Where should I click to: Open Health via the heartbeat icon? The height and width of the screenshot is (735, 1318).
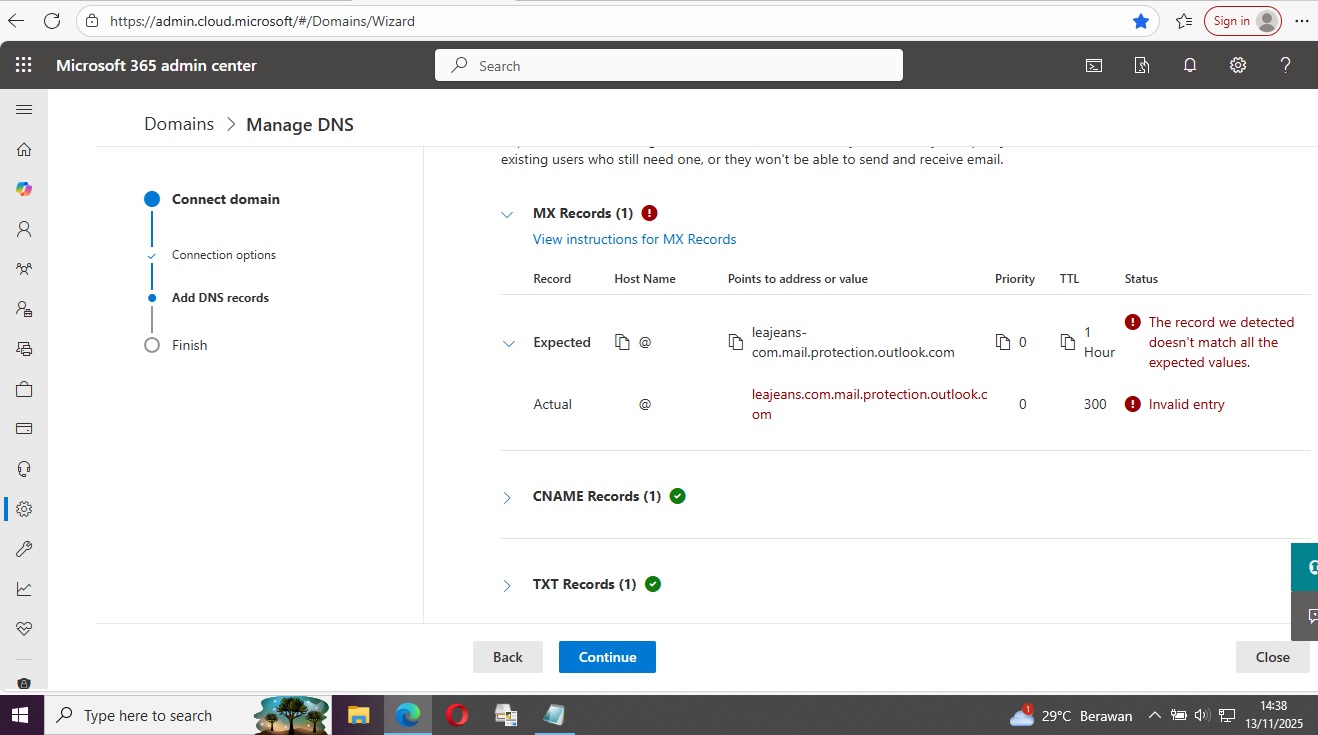coord(23,628)
